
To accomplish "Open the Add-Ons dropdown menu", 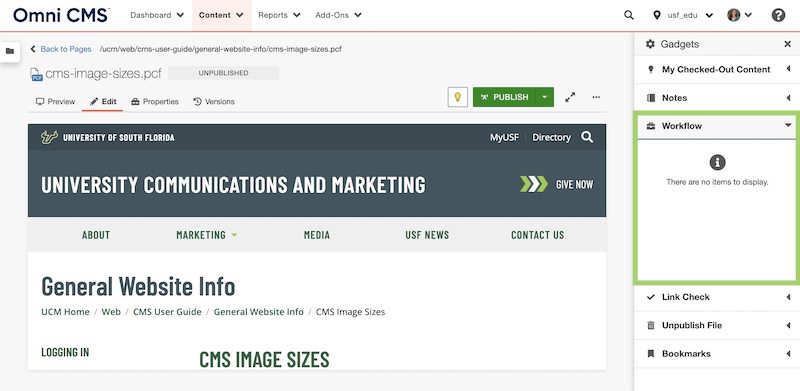I will pos(338,15).
